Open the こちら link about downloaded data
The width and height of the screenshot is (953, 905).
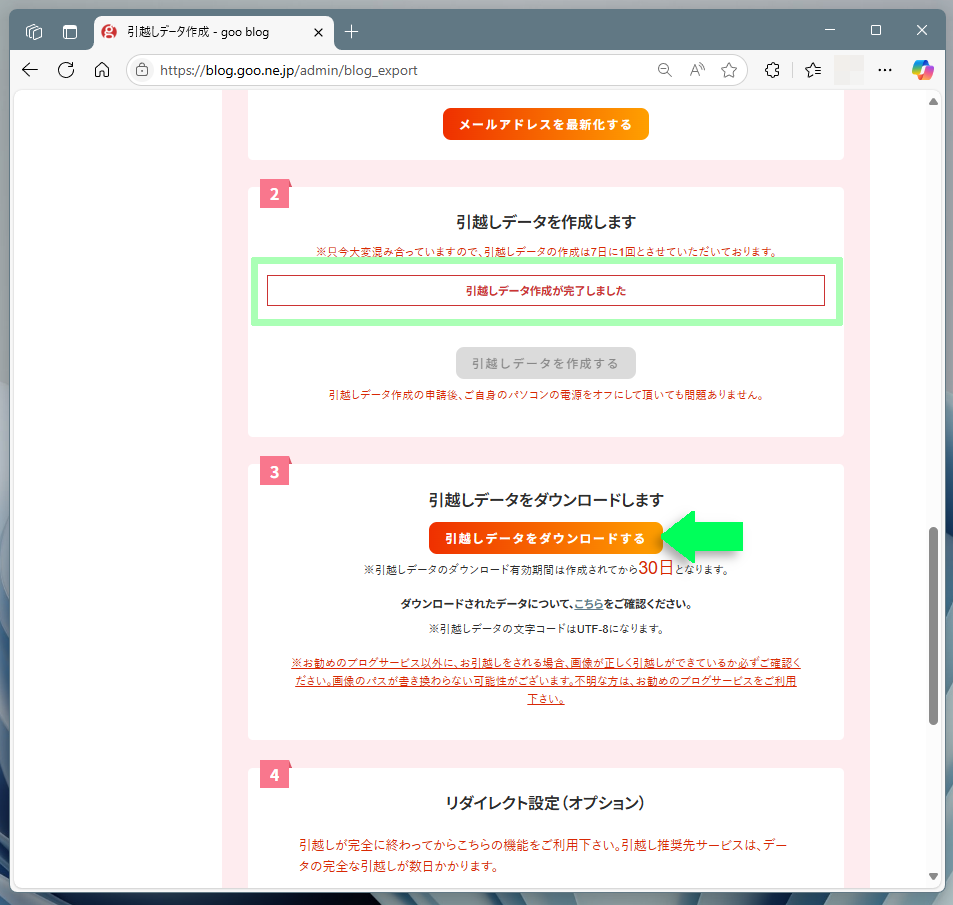588,604
